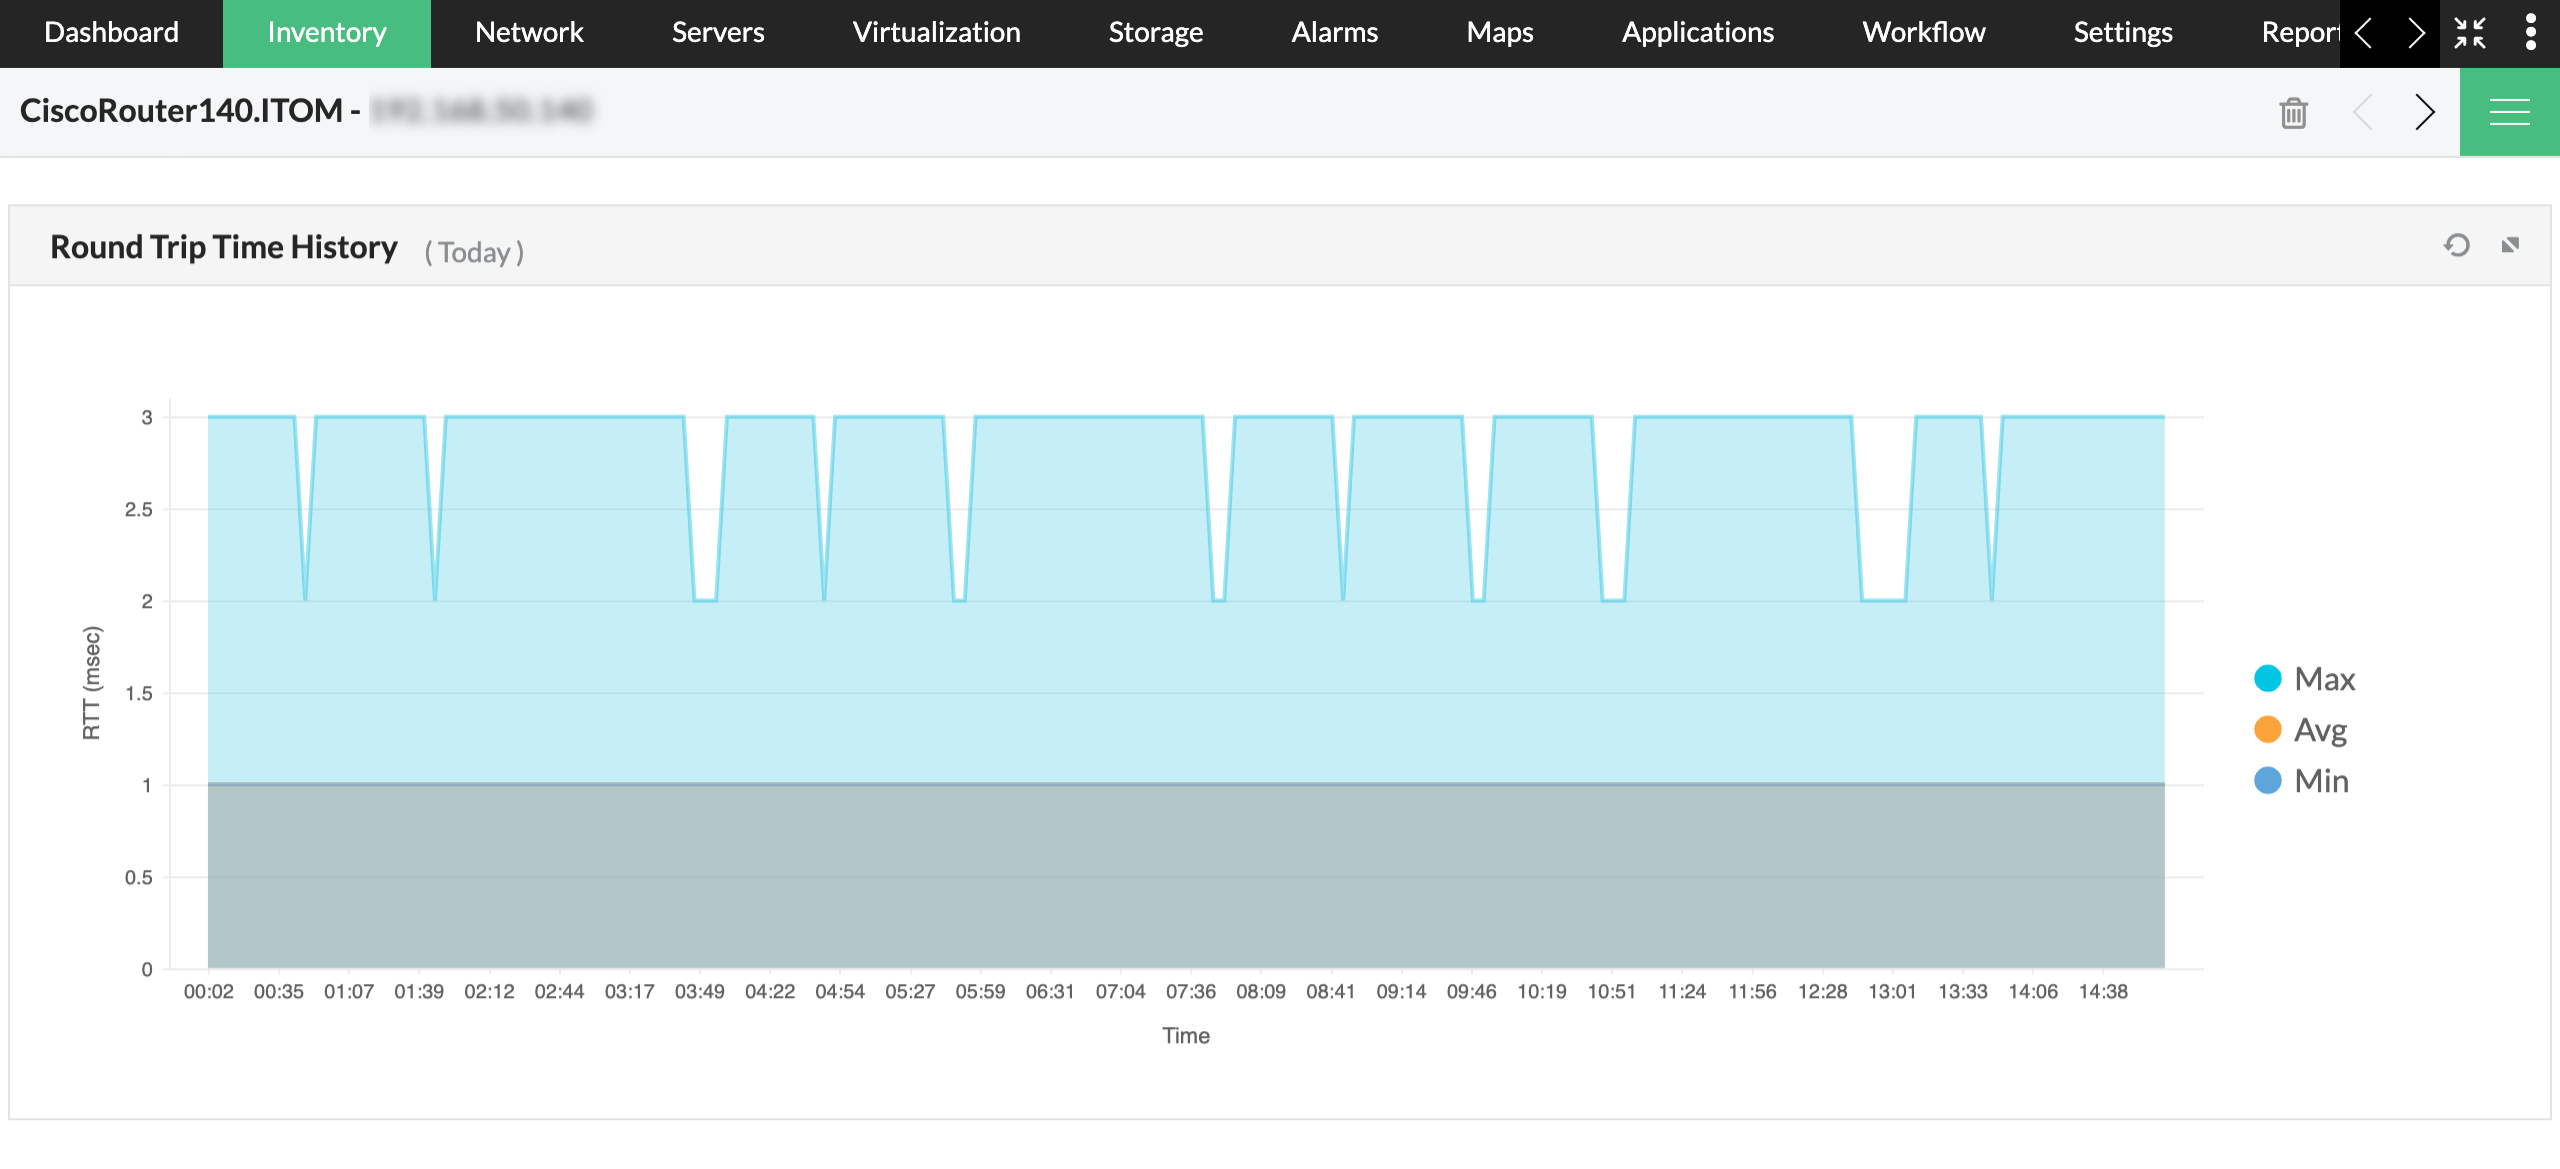Viewport: 2560px width, 1169px height.
Task: Open the vertical three-dots menu
Action: tap(2530, 33)
